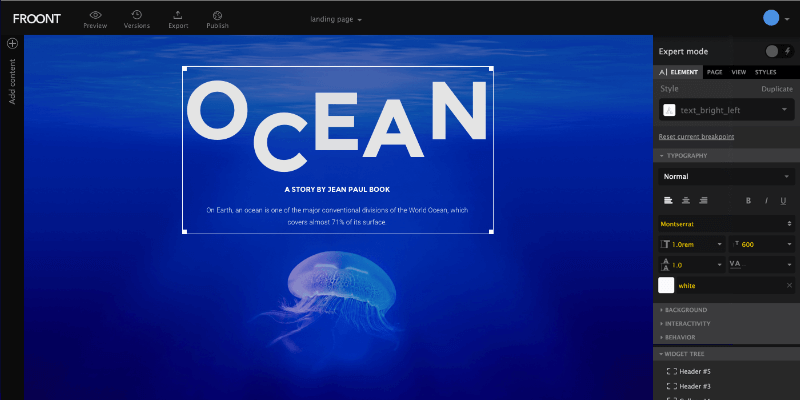Align text center
This screenshot has height=400, width=800.
pos(686,201)
